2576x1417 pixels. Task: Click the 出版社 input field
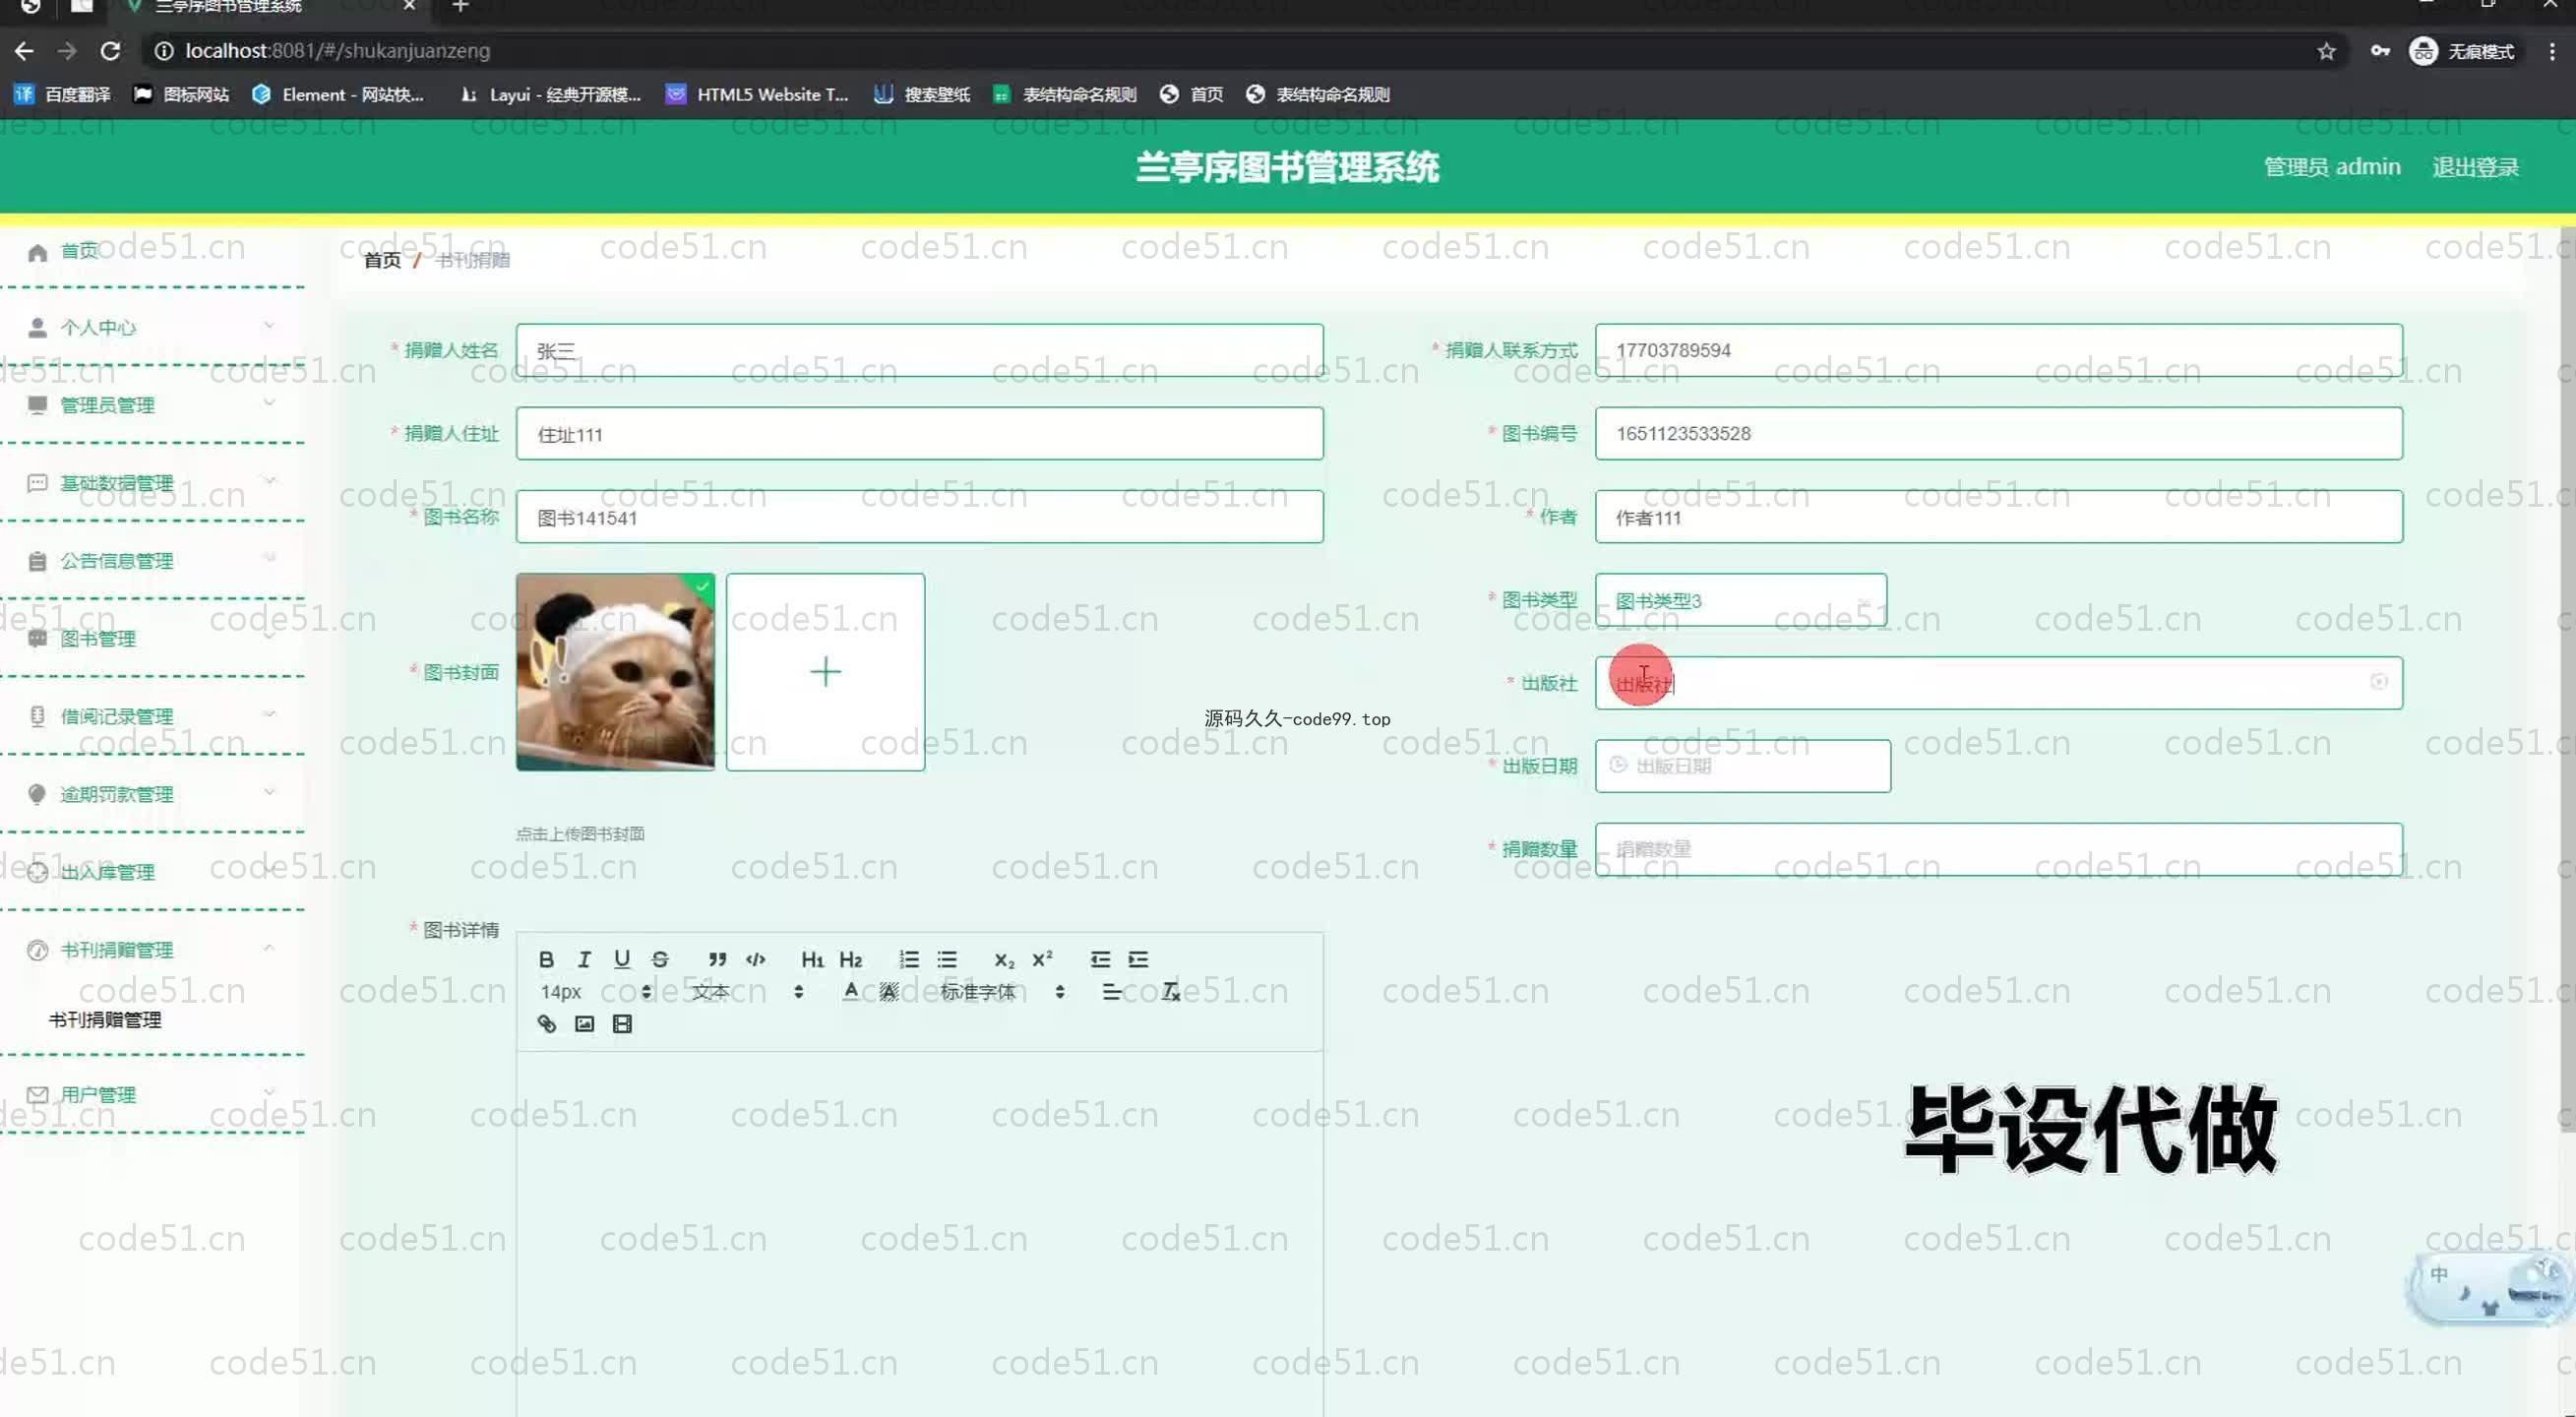click(x=1998, y=683)
